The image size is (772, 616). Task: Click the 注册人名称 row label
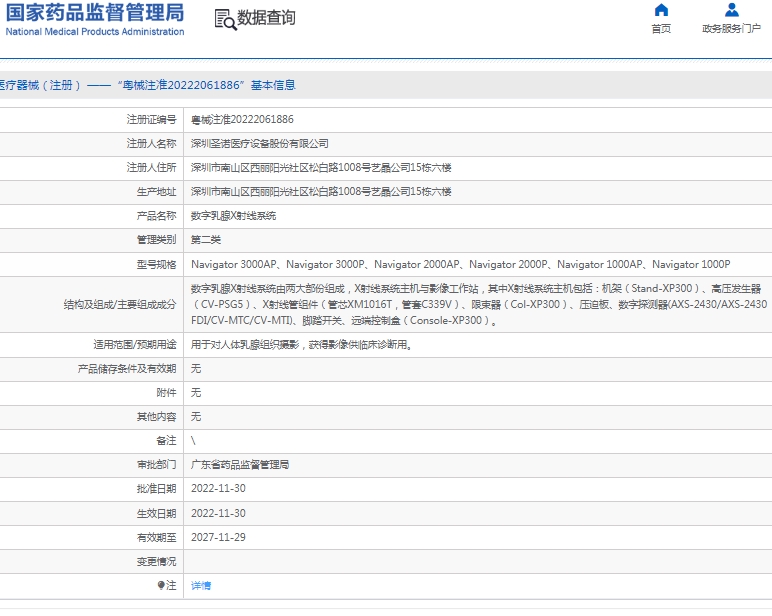point(151,144)
